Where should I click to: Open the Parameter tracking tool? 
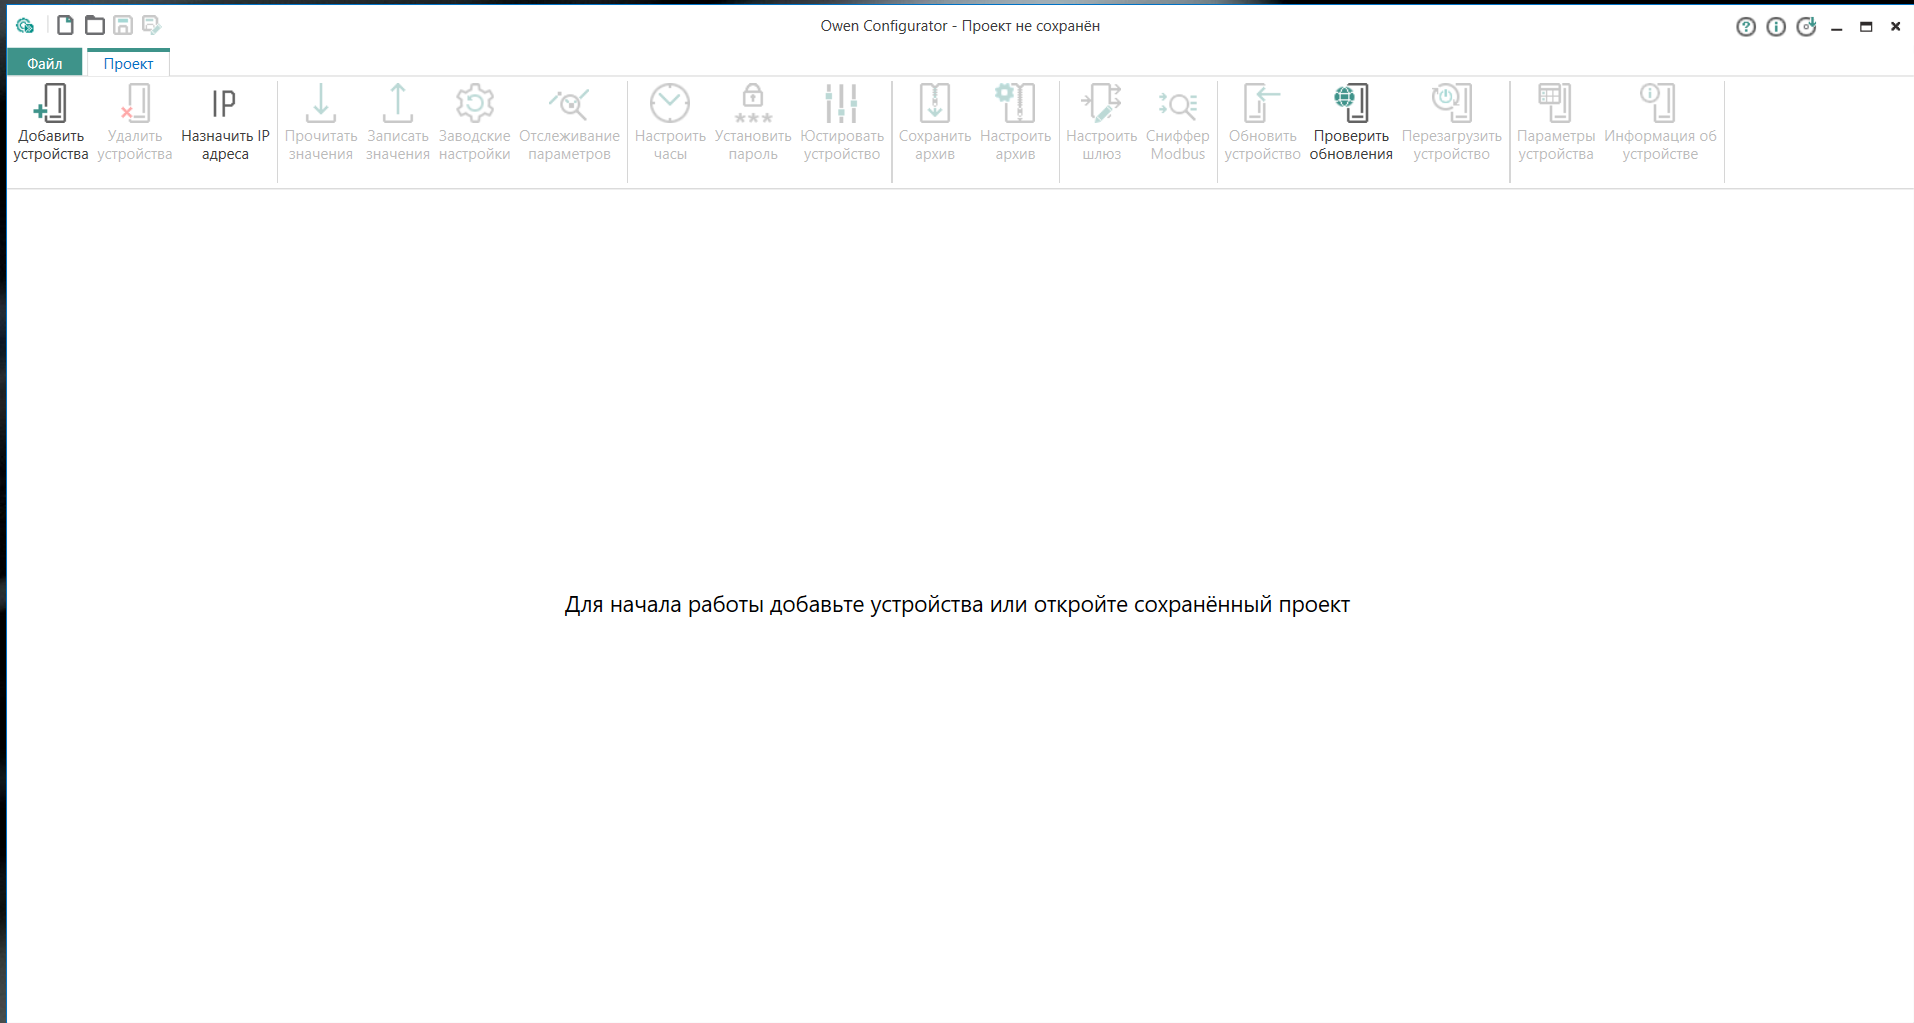[x=569, y=104]
